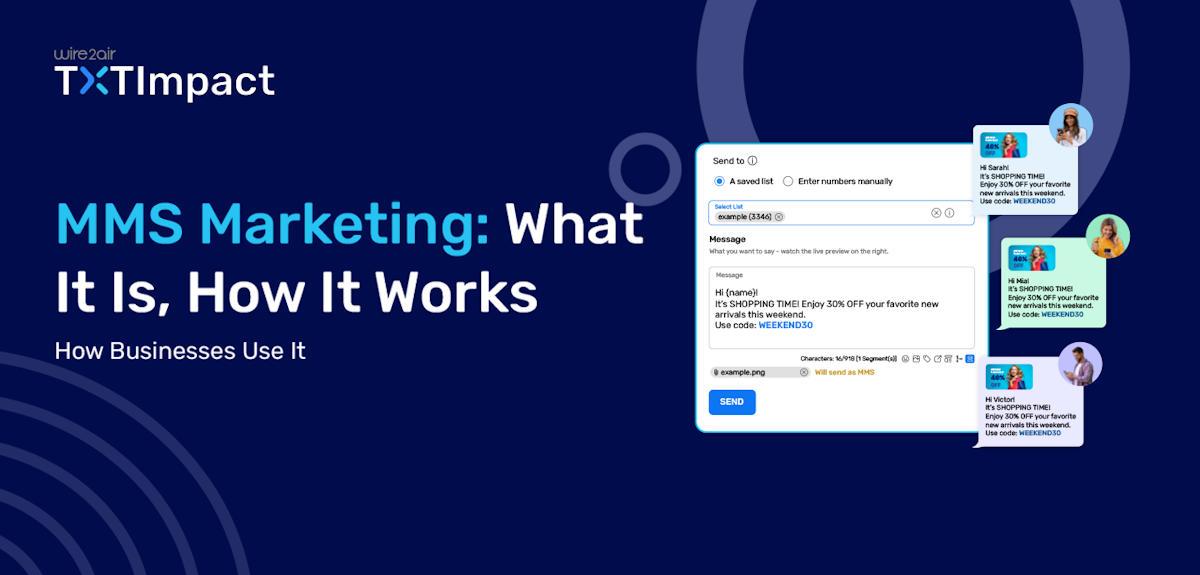1200x575 pixels.
Task: Click the info icon inside the Select List field
Action: pyautogui.click(x=950, y=213)
